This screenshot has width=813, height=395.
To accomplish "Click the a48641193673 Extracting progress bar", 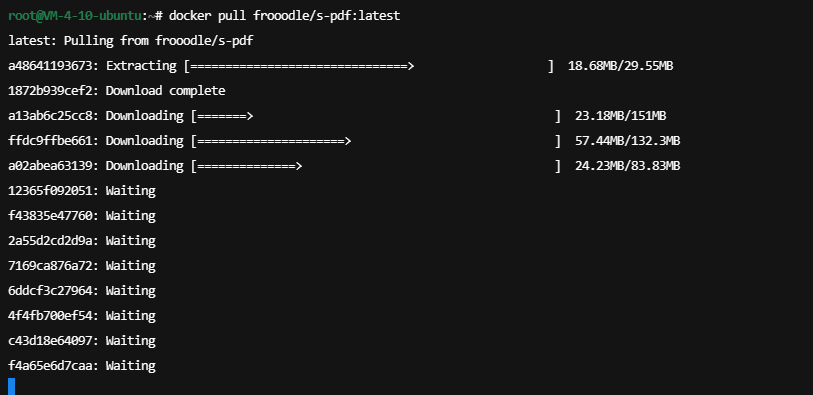I will point(369,66).
